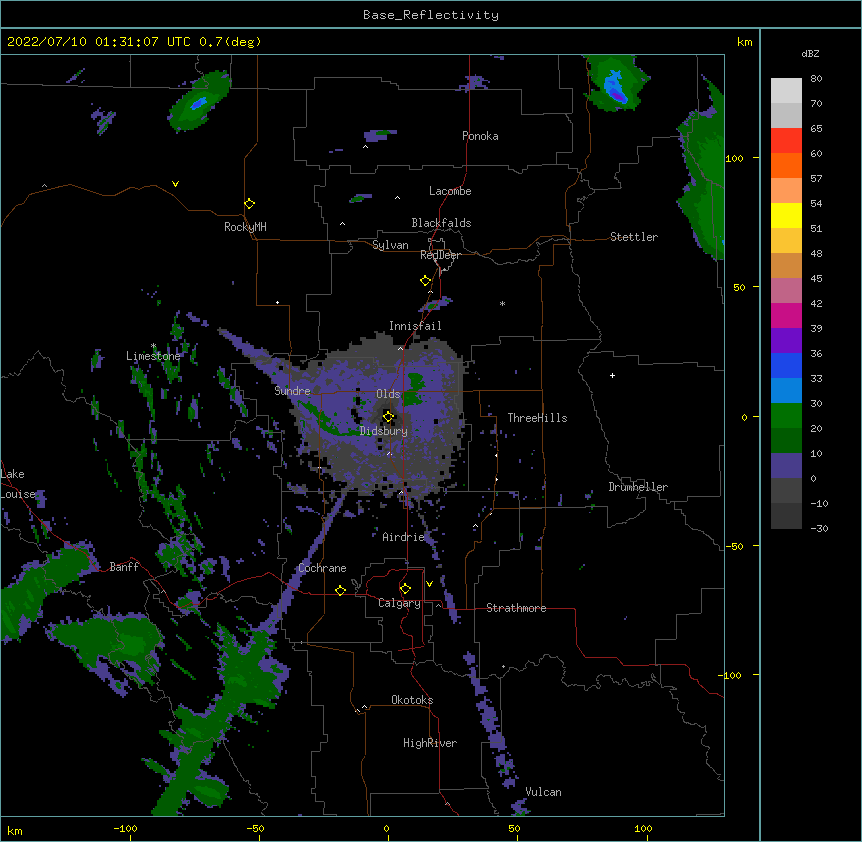Click the magenta 42 dBZ color swatch
The width and height of the screenshot is (862, 842).
click(786, 315)
